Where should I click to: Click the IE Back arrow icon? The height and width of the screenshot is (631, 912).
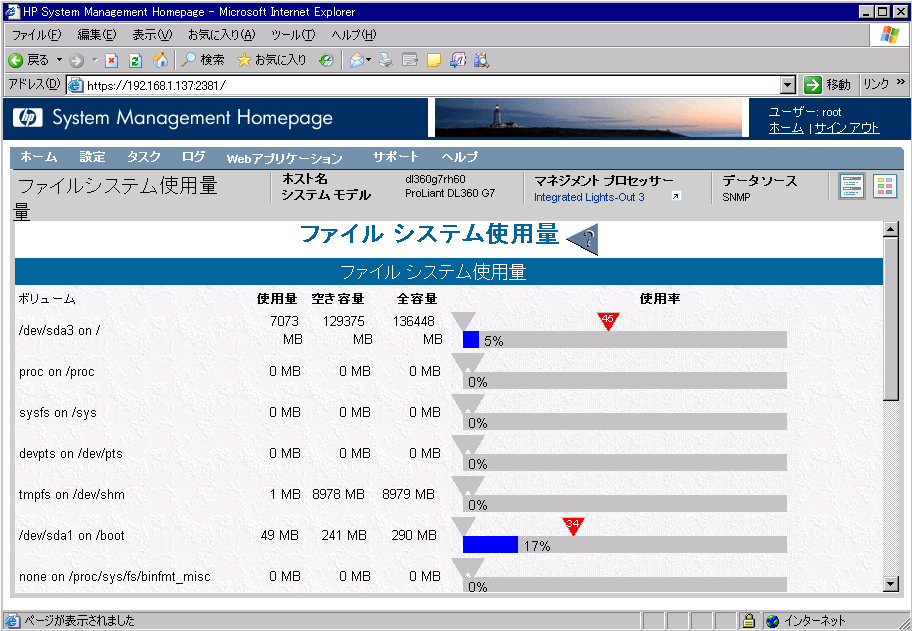click(16, 60)
